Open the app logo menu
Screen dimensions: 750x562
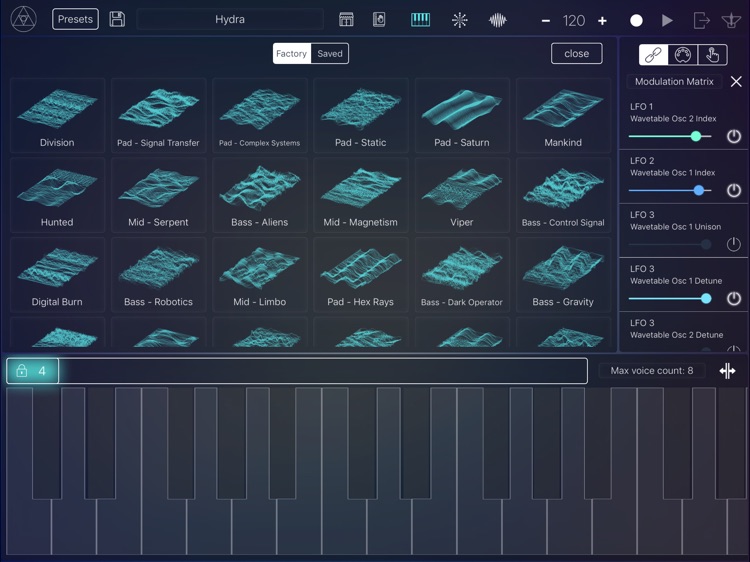coord(23,20)
